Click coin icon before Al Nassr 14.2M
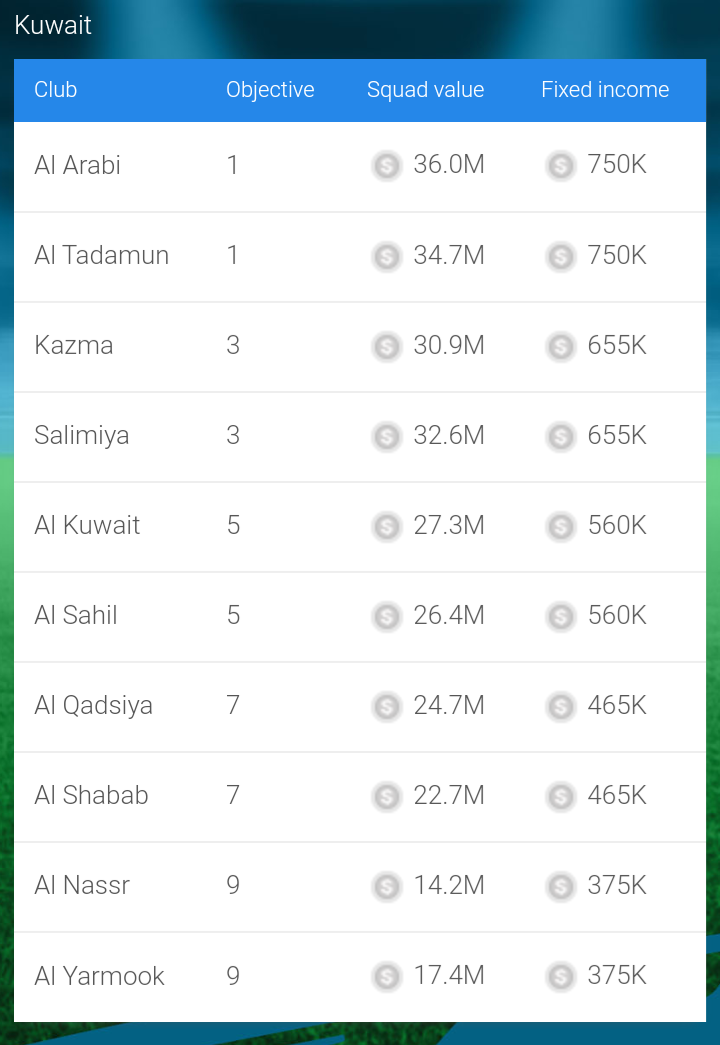Viewport: 720px width, 1045px height. (x=387, y=887)
